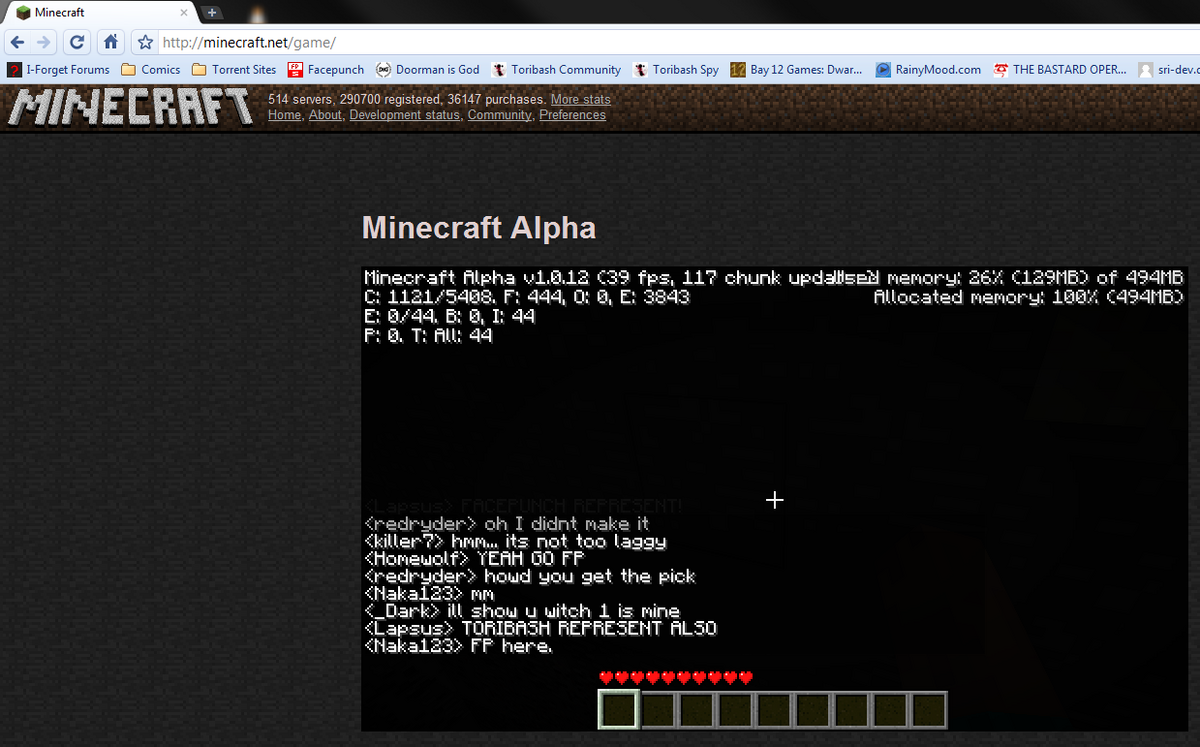Screen dimensions: 1200x747
Task: Open a new tab with plus button
Action: pos(211,12)
